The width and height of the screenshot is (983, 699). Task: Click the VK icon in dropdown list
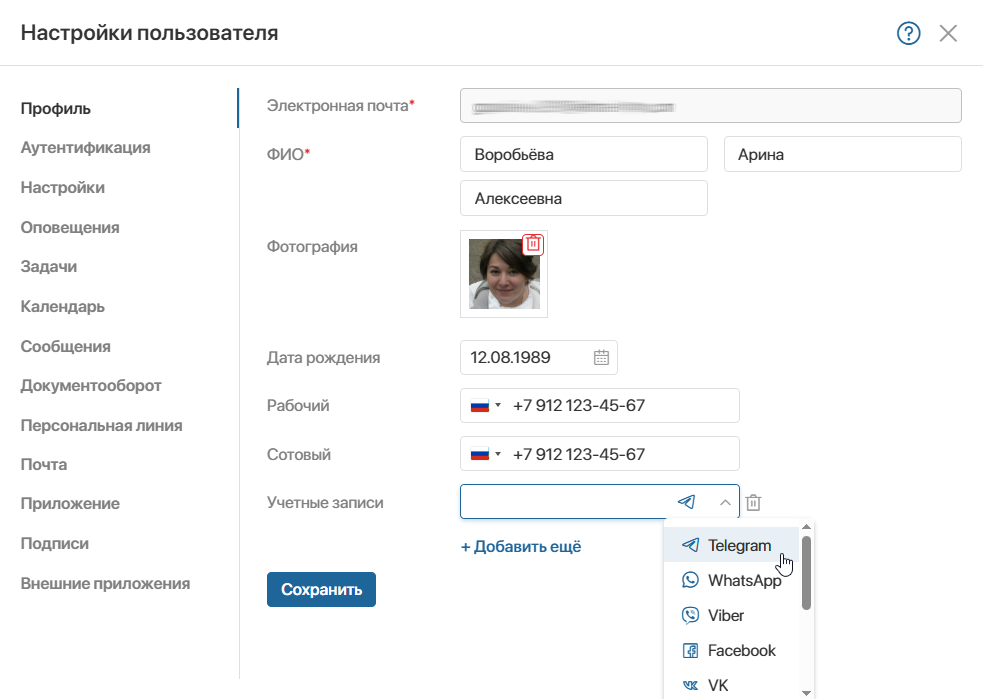[x=690, y=685]
